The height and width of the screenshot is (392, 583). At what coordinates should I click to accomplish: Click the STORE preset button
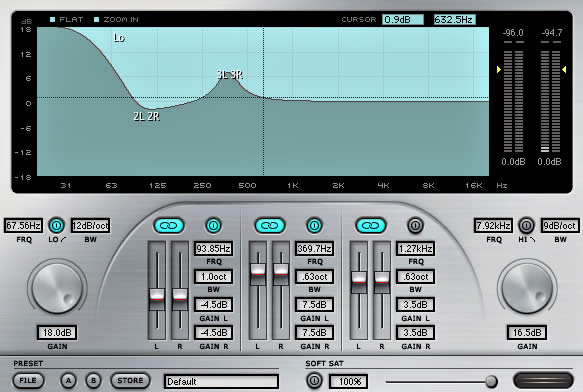pos(131,380)
